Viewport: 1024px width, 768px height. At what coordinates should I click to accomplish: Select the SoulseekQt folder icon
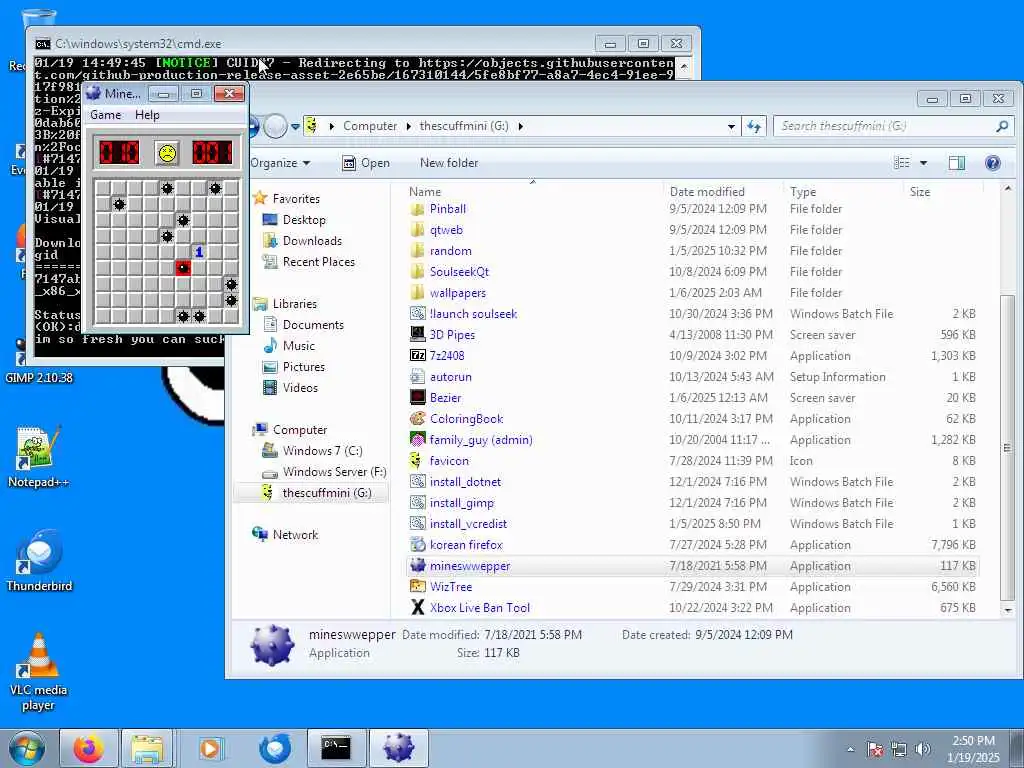point(417,272)
